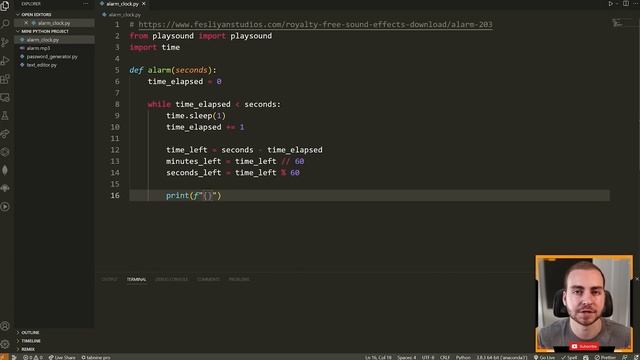Open the Extensions view
The width and height of the screenshot is (640, 360).
(x=5, y=79)
